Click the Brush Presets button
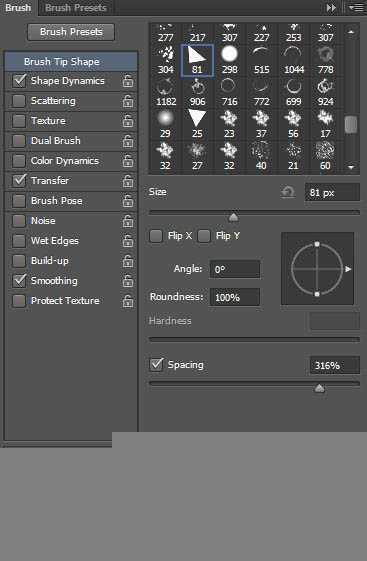This screenshot has width=367, height=561. coord(71,32)
